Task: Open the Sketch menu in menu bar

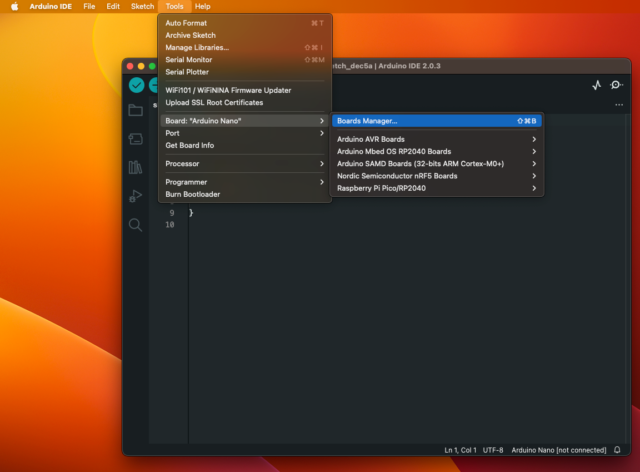Action: (142, 6)
